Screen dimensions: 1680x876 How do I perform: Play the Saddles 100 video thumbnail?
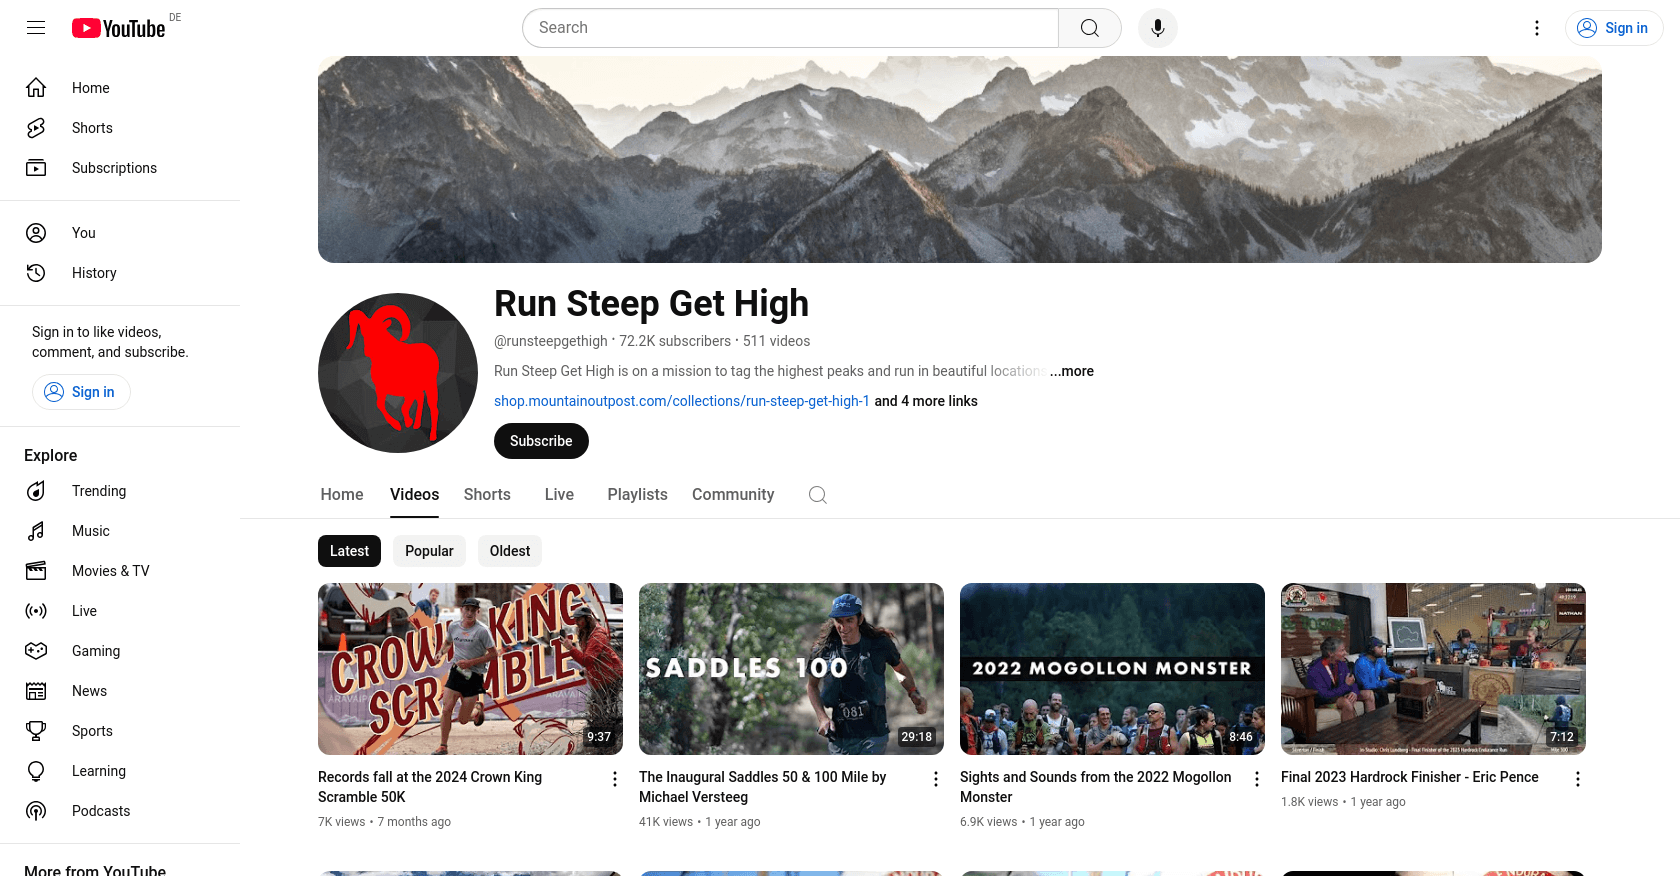(x=791, y=668)
